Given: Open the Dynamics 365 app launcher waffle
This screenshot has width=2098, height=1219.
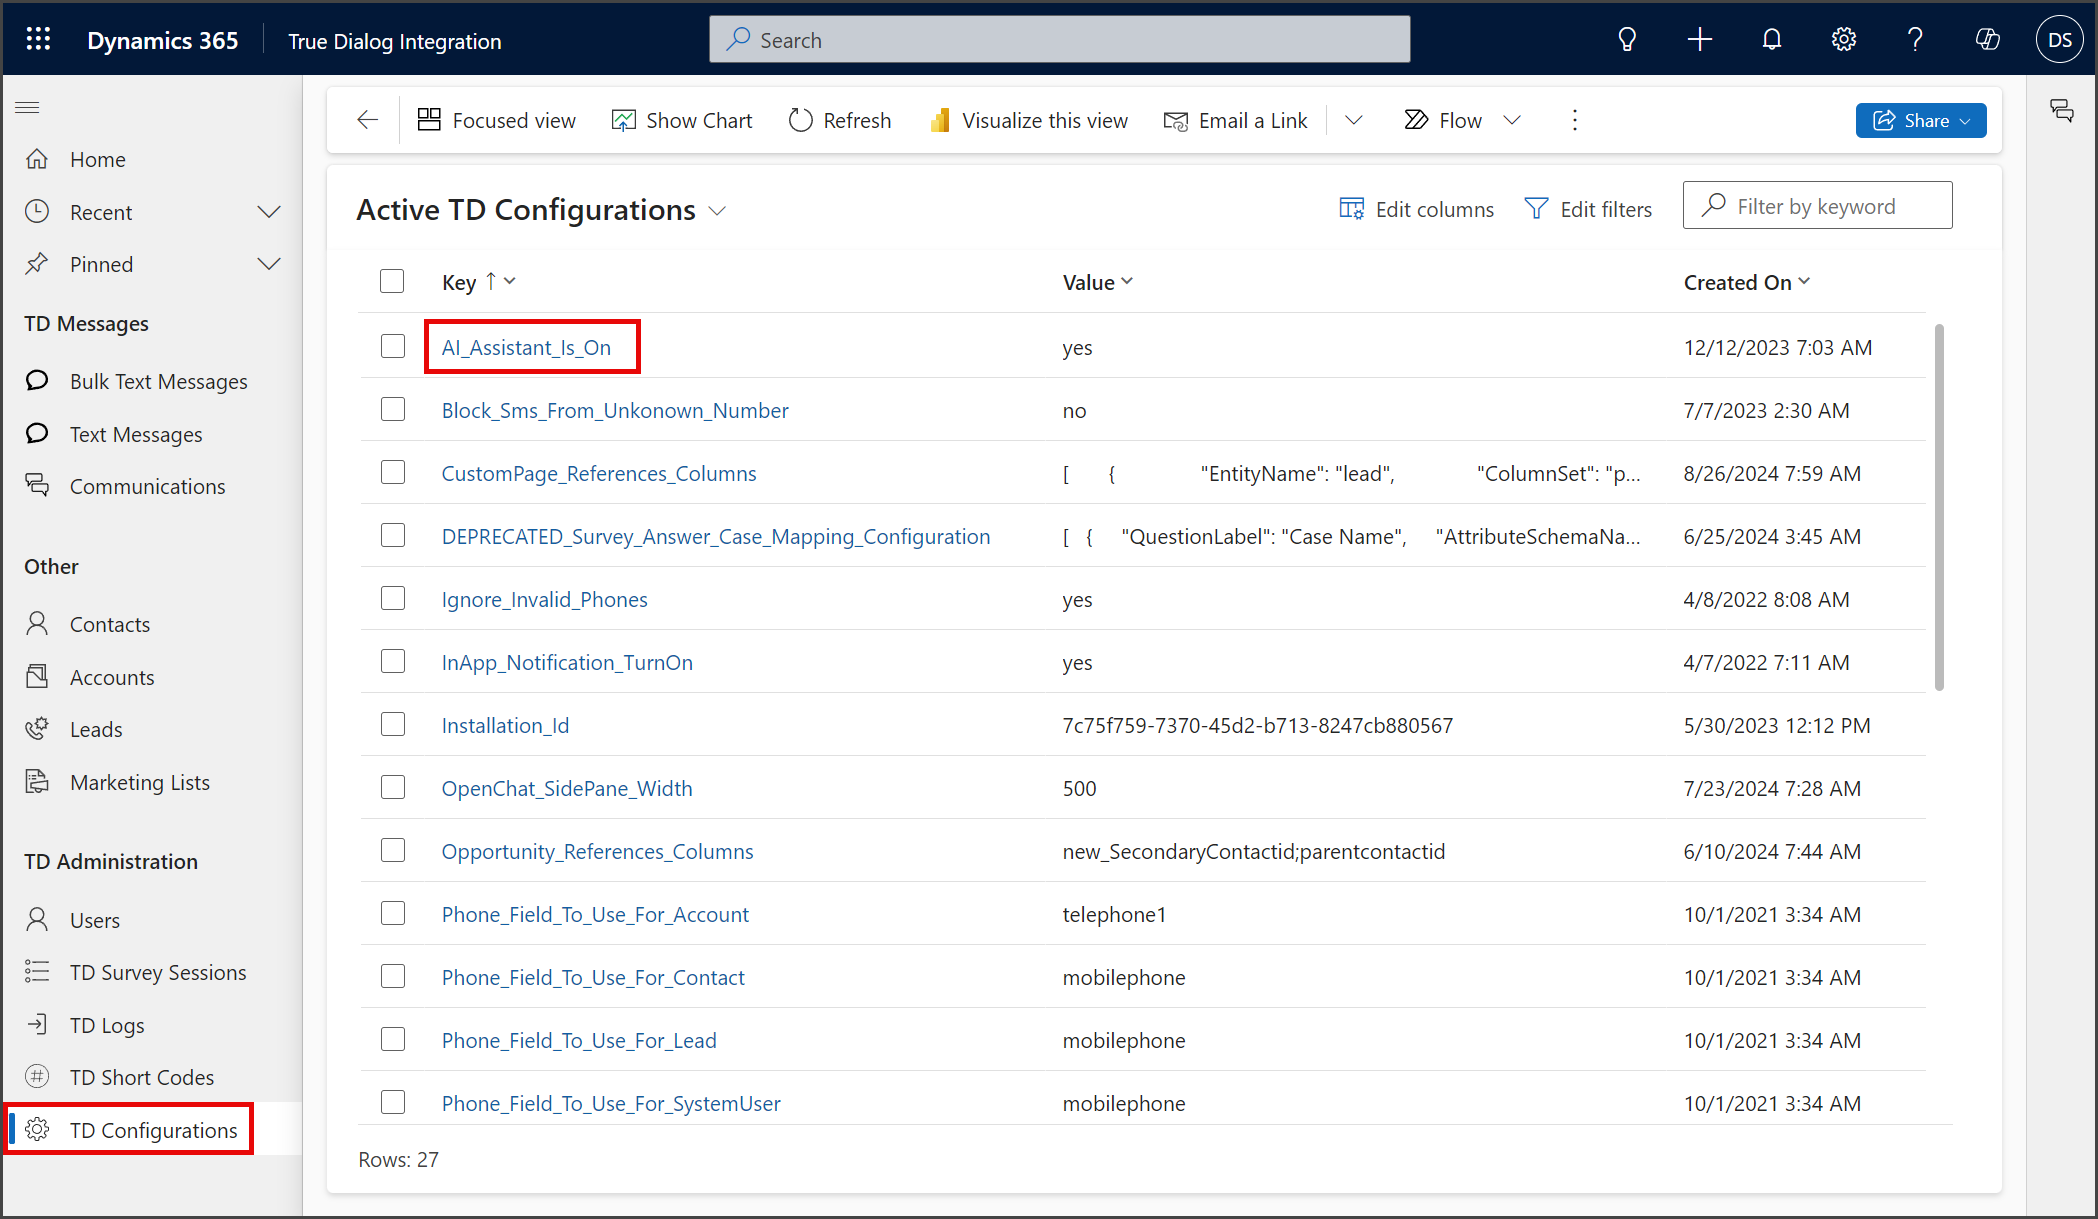Looking at the screenshot, I should tap(38, 40).
